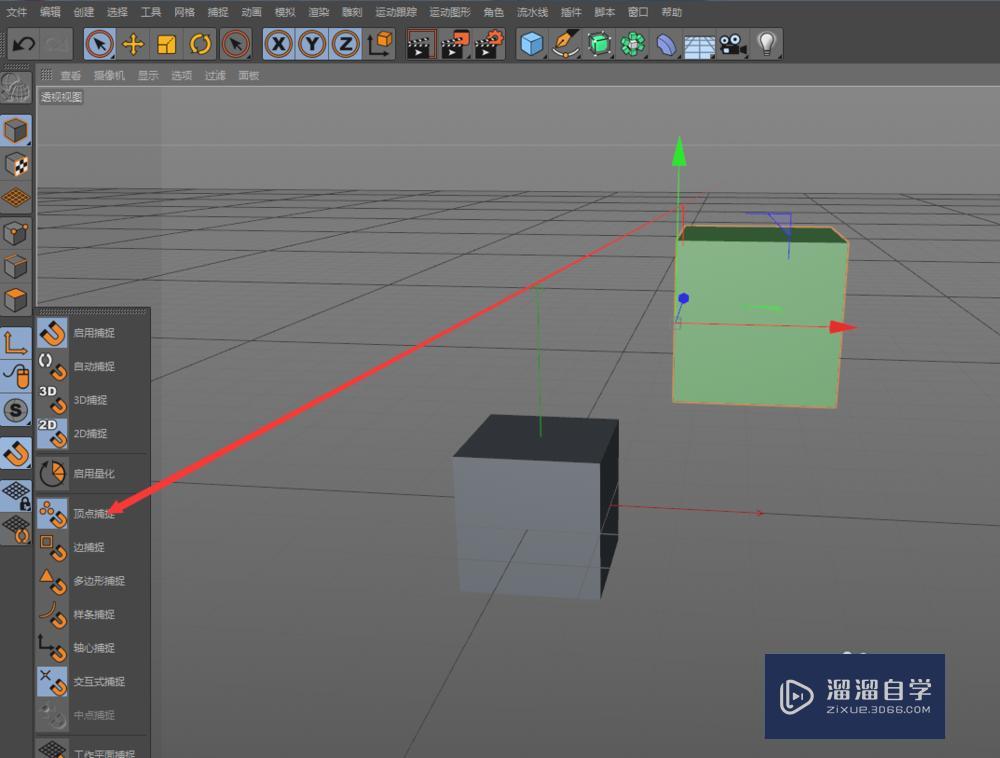
Task: Toggle 自动捕捉 option
Action: pyautogui.click(x=92, y=367)
